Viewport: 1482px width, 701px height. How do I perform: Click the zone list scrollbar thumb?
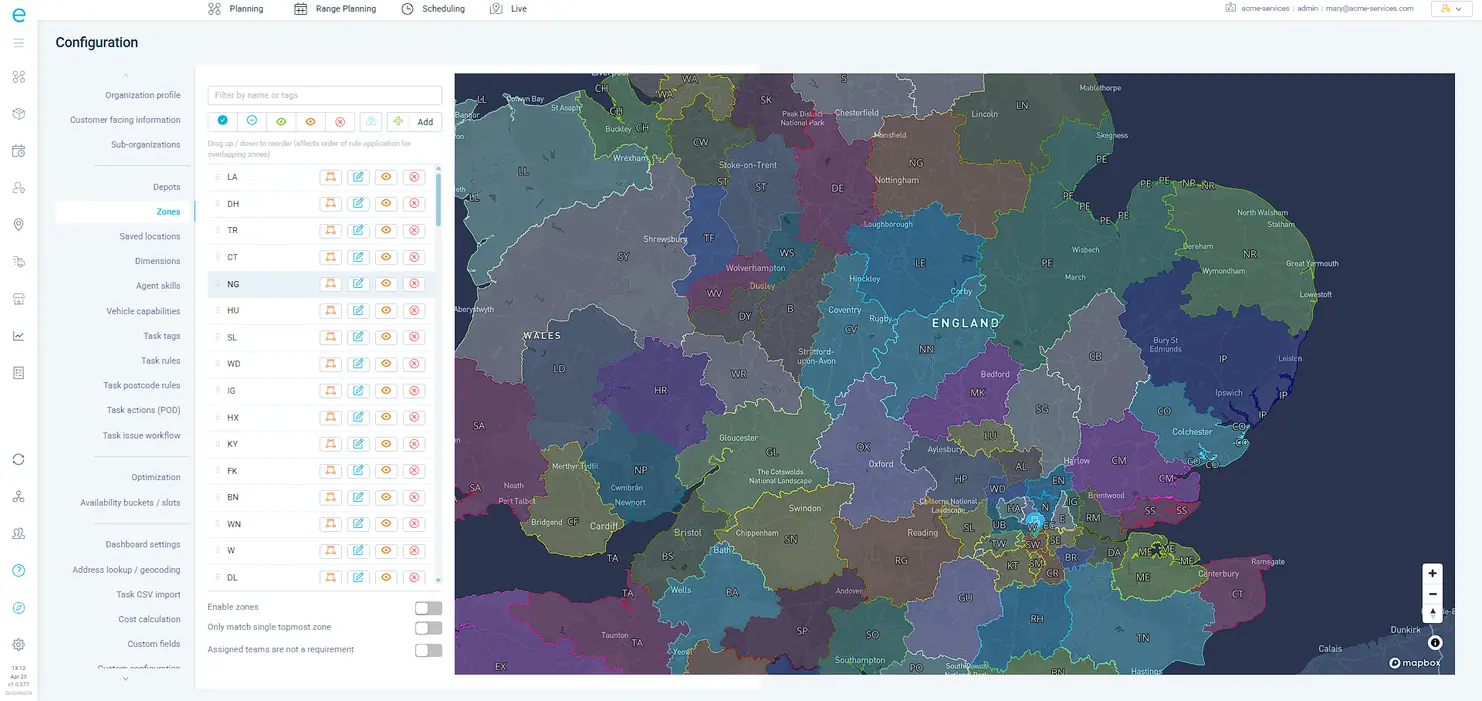click(438, 202)
